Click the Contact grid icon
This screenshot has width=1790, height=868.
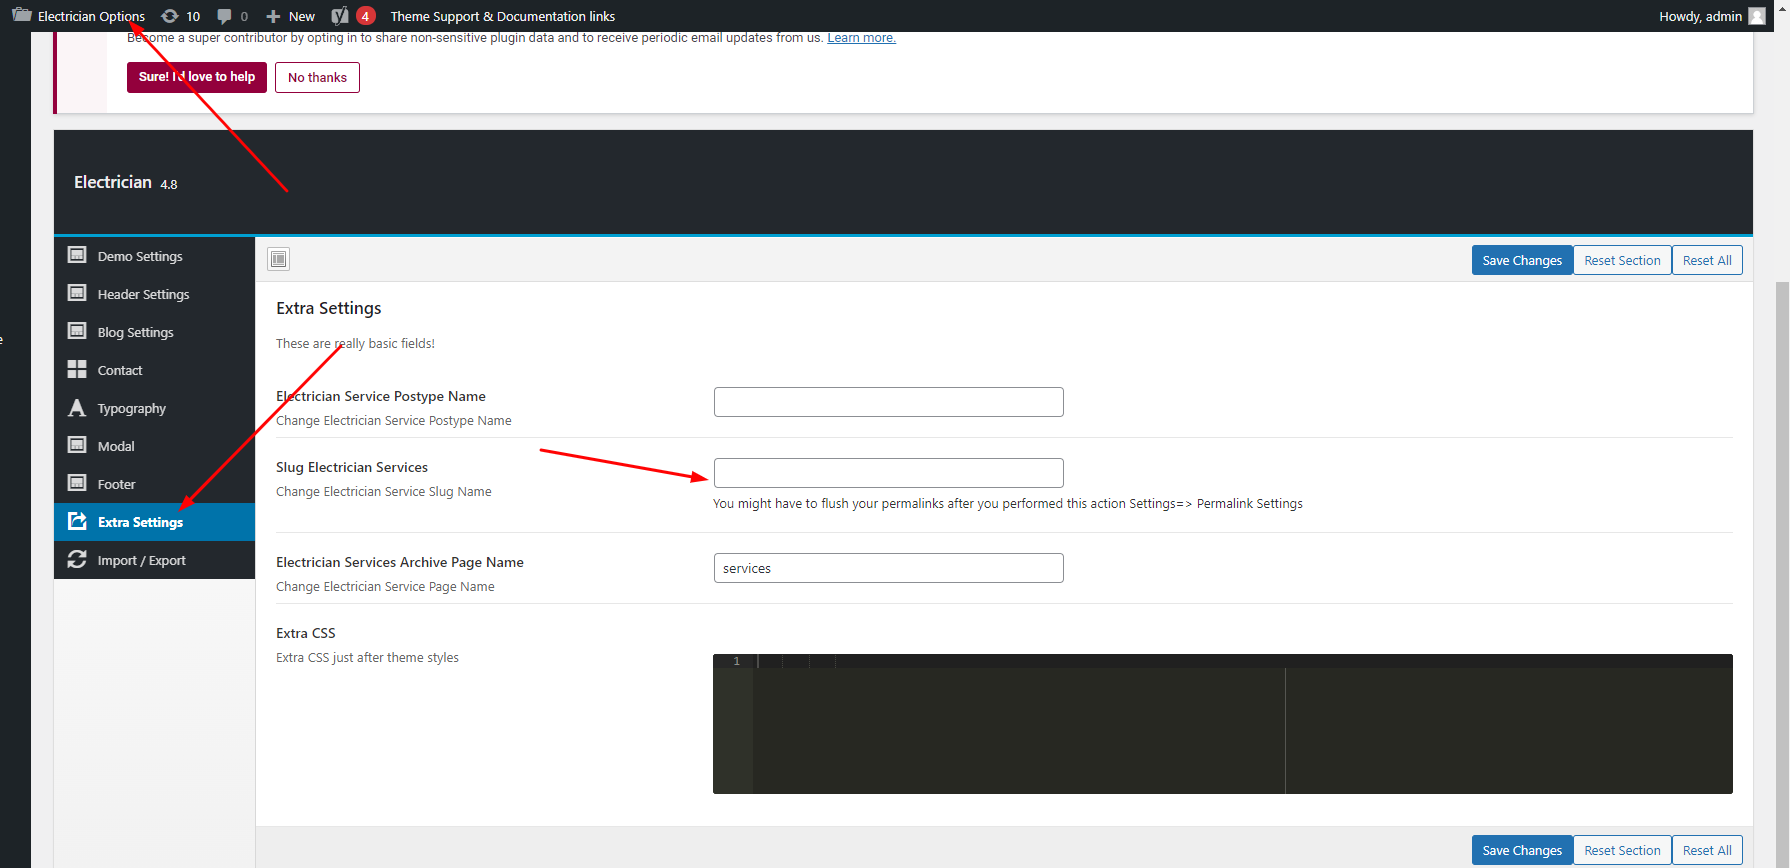coord(77,369)
